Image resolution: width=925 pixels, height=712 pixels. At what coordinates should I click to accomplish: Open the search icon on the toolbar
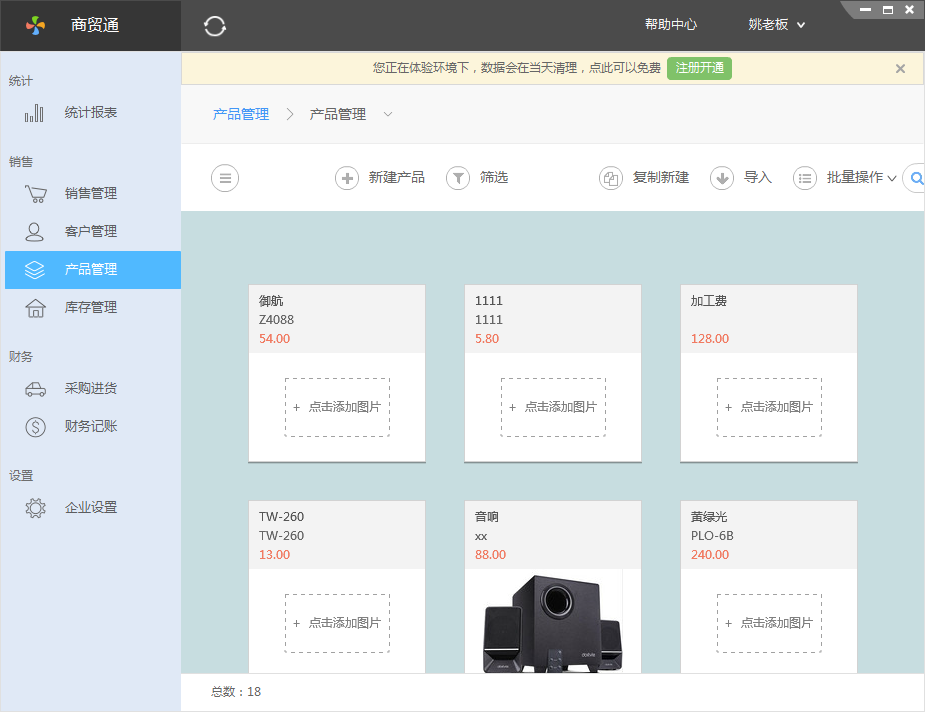(x=915, y=178)
